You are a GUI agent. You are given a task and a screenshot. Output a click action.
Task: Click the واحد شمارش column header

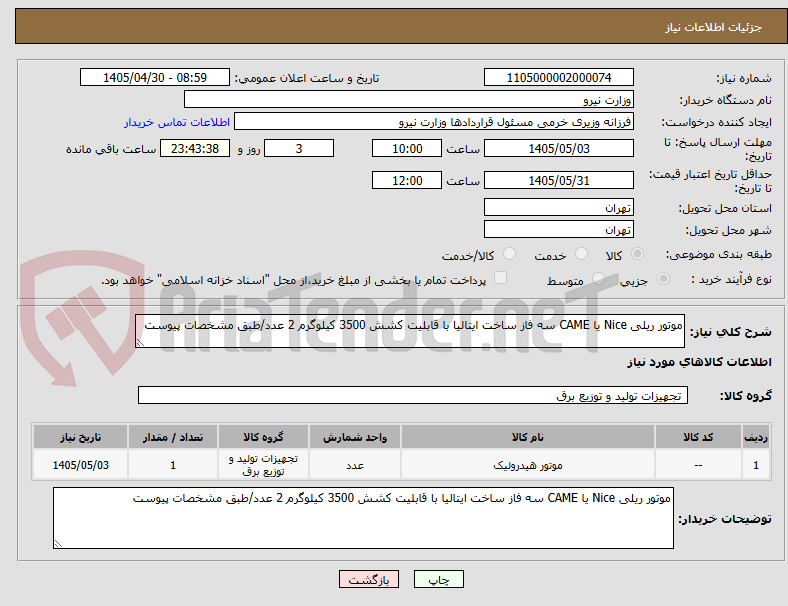355,437
